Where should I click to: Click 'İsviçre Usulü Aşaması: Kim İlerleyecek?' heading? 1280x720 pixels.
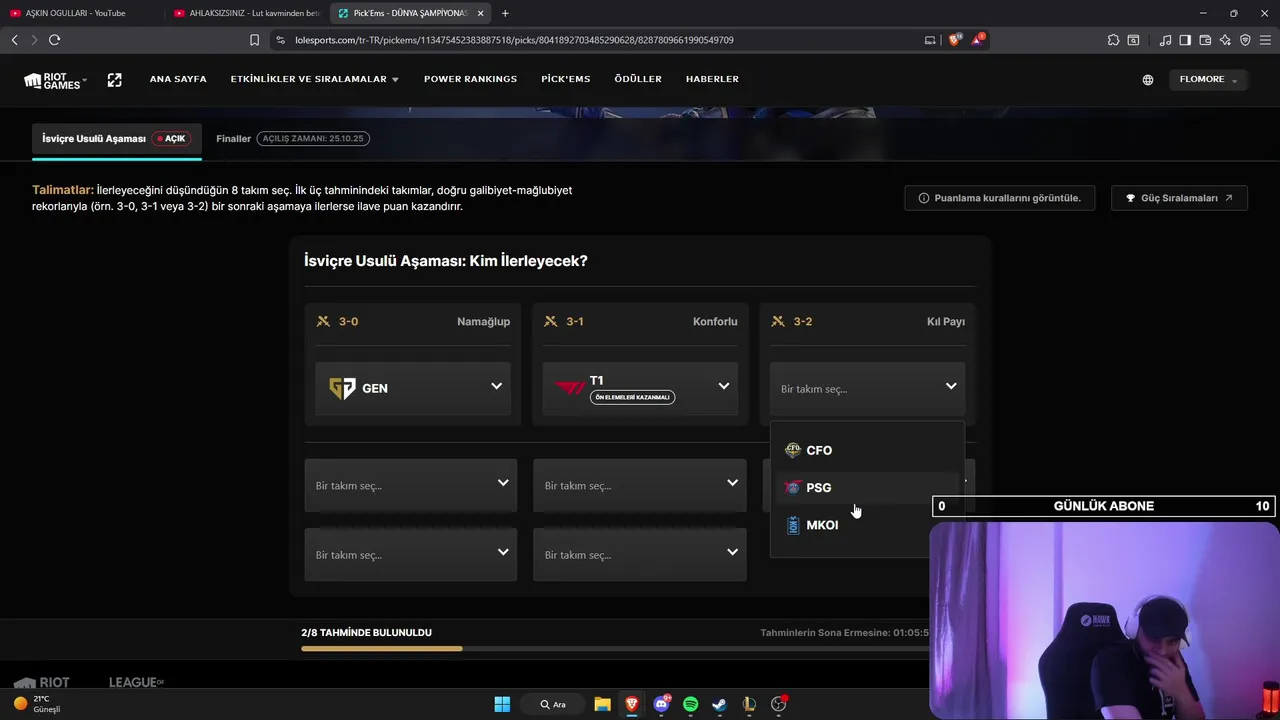(445, 261)
